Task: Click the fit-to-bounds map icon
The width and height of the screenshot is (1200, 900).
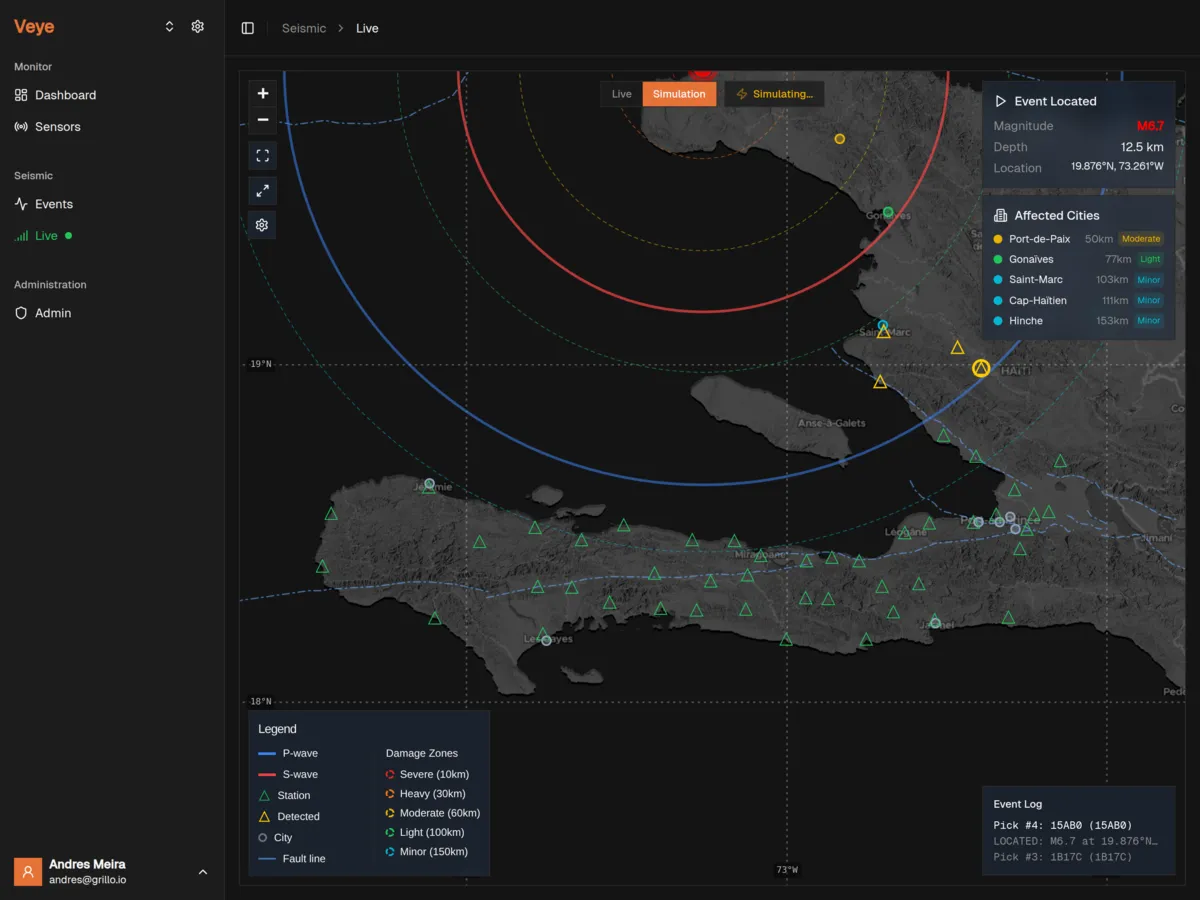Action: coord(262,155)
